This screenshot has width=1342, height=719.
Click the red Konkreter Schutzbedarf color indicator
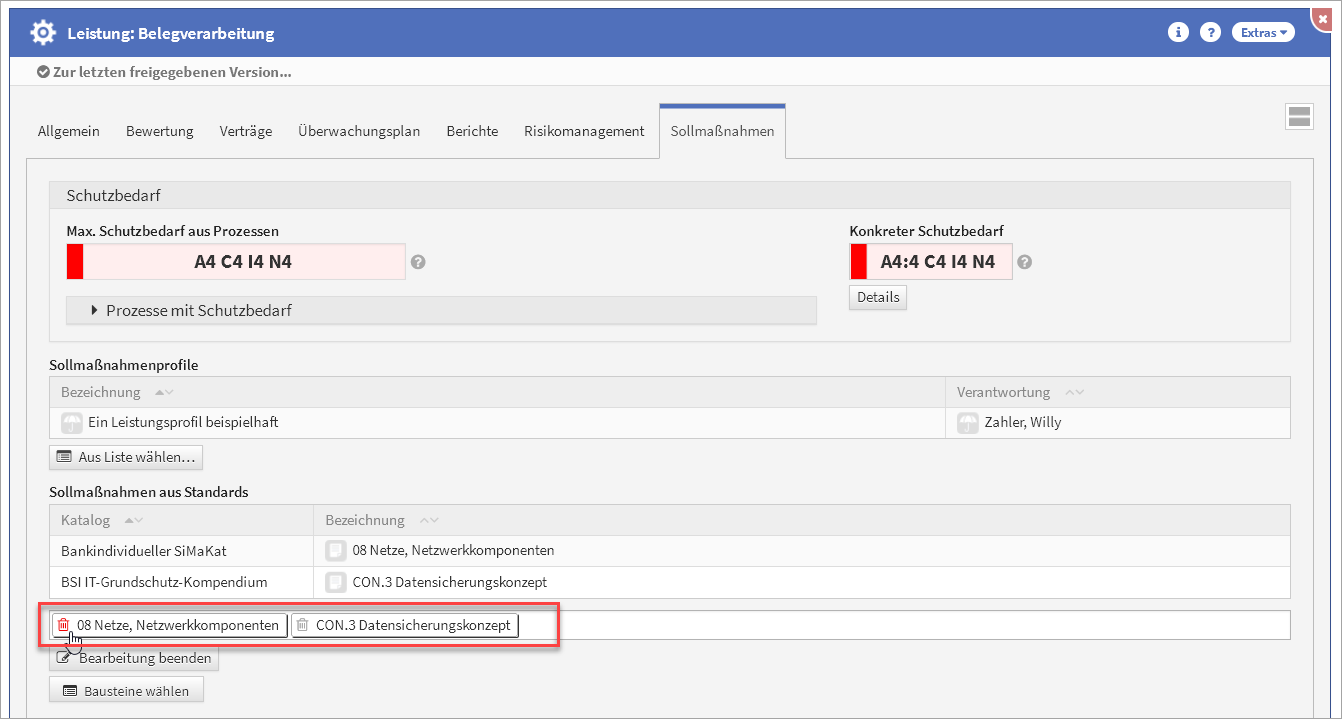tap(858, 262)
